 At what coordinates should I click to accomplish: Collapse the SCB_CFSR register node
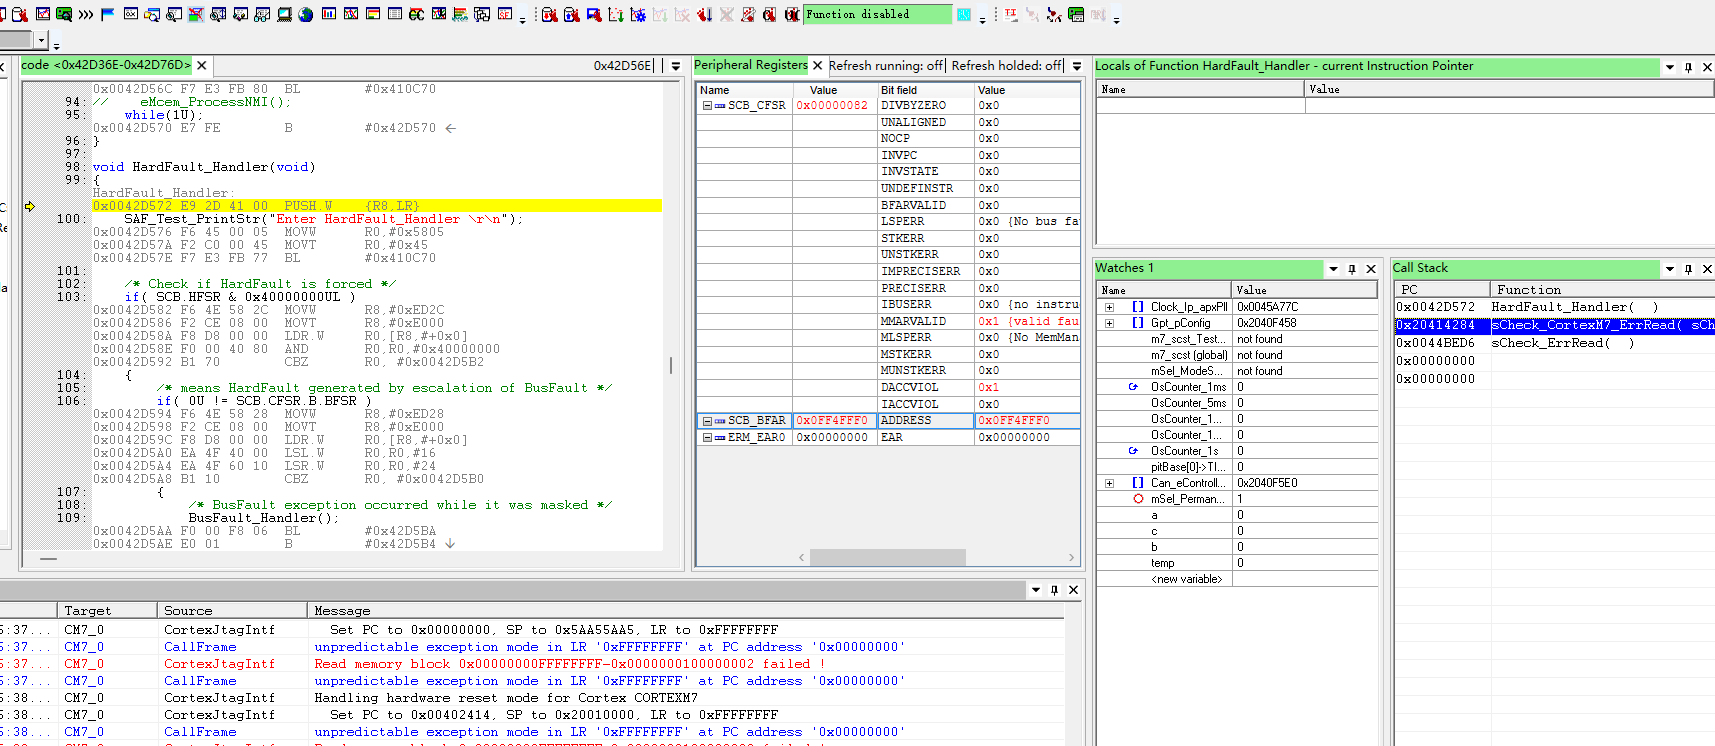(707, 106)
